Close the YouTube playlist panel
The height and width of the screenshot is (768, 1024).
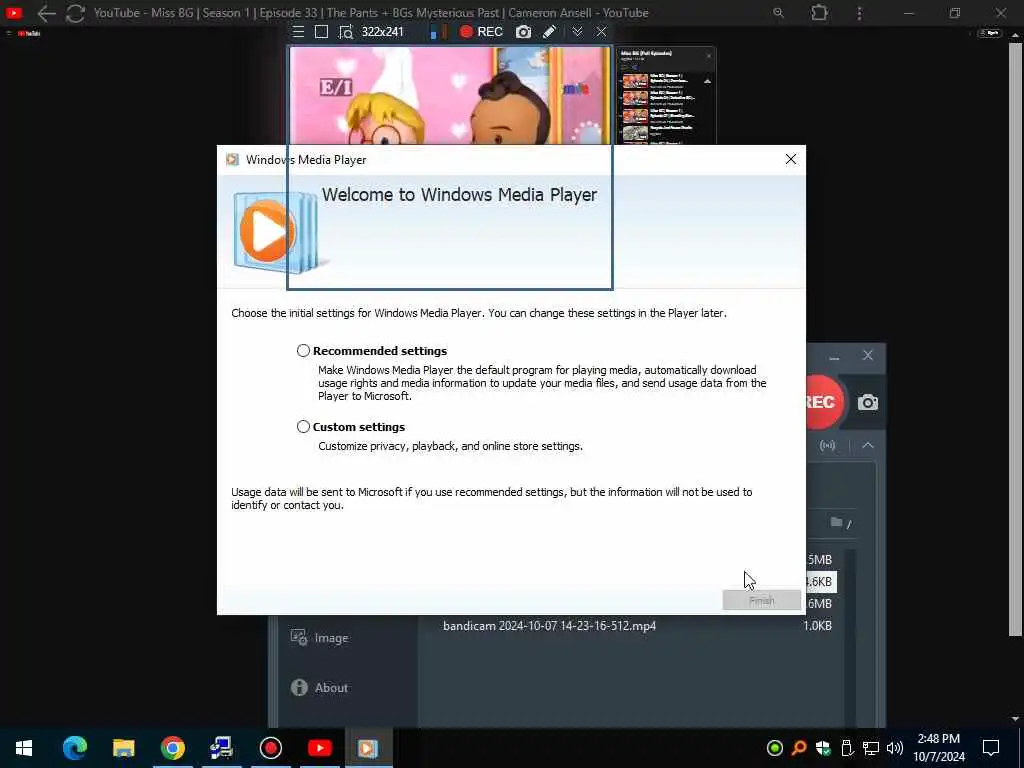tap(709, 56)
